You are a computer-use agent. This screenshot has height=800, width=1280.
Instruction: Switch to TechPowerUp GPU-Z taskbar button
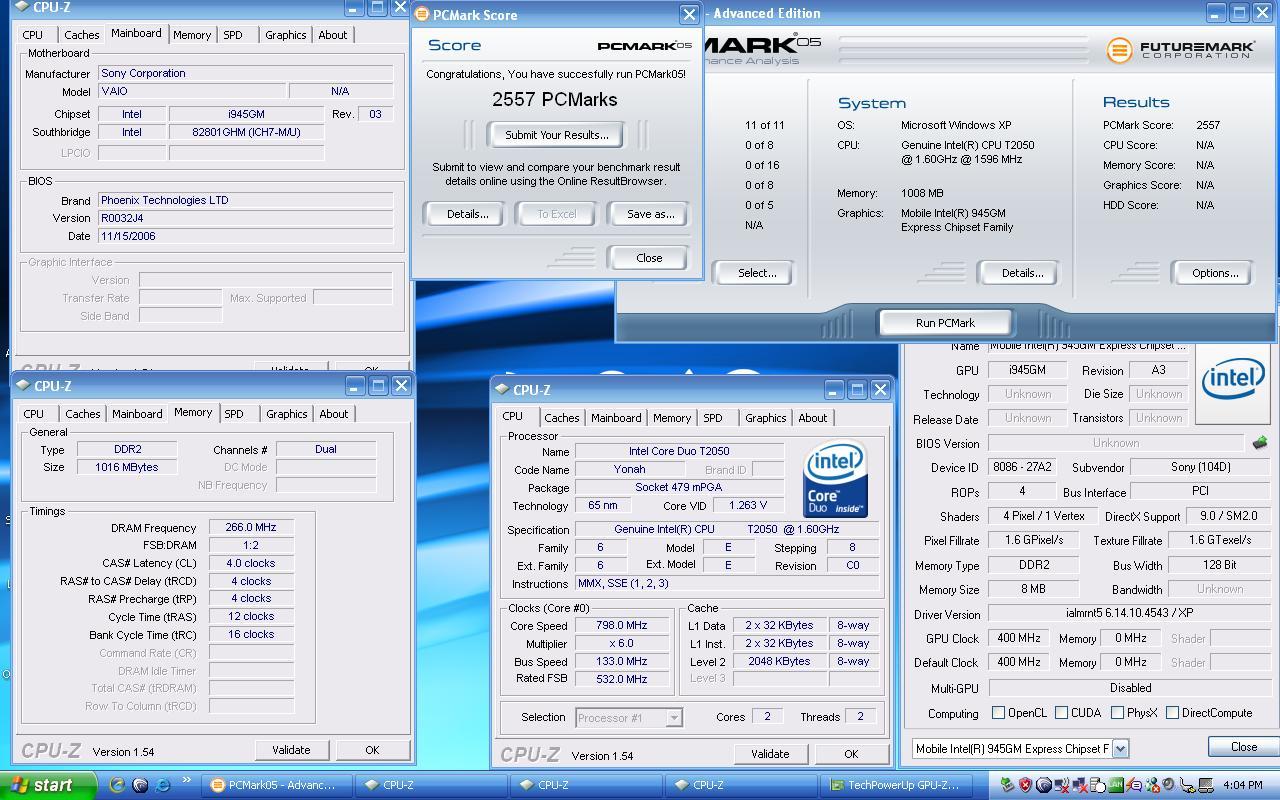coord(897,785)
